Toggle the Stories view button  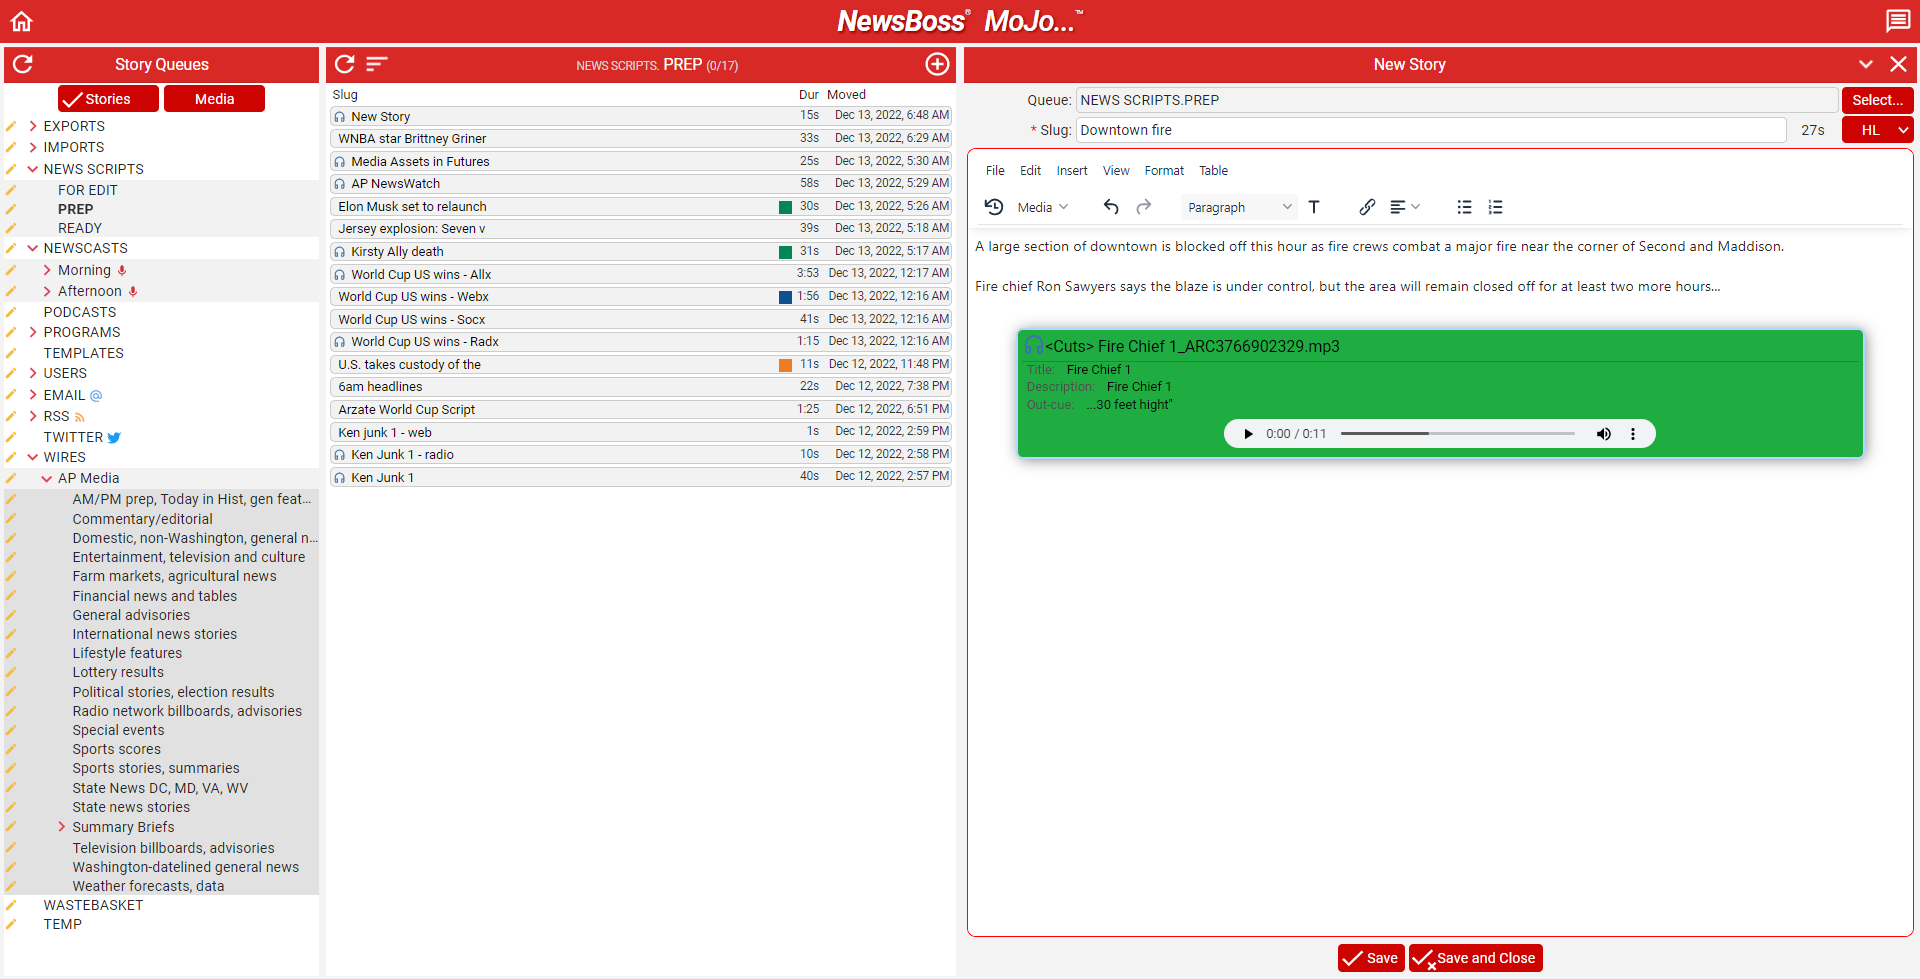pyautogui.click(x=108, y=99)
